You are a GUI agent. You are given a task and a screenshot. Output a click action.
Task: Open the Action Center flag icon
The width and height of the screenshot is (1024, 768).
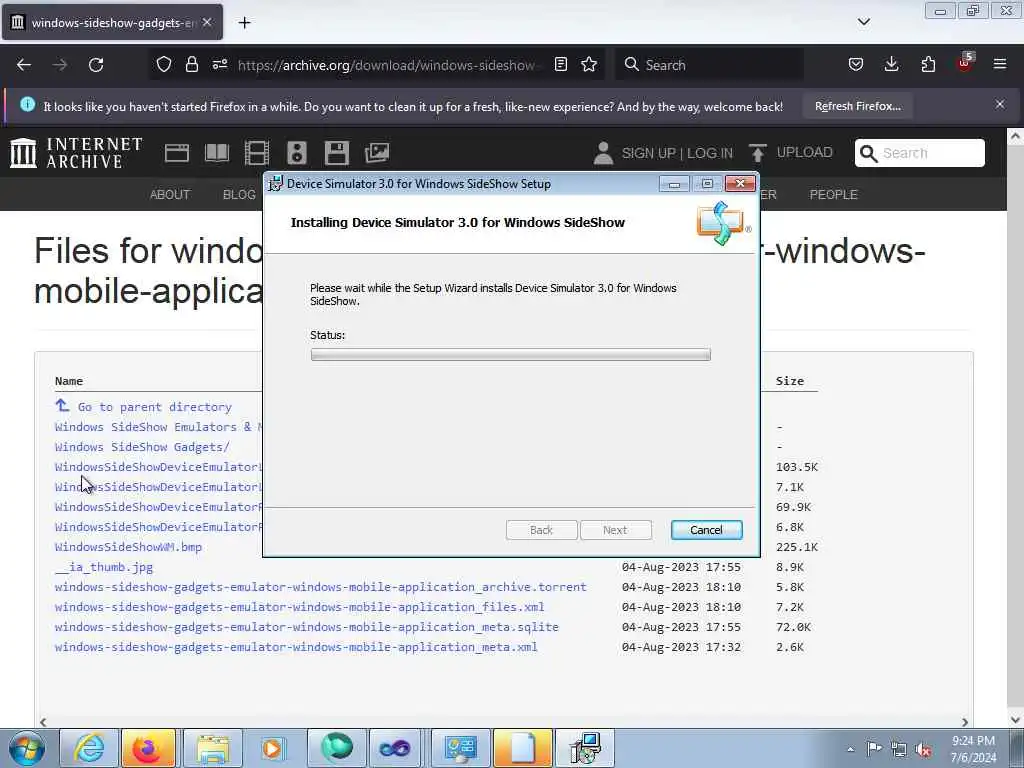click(874, 748)
